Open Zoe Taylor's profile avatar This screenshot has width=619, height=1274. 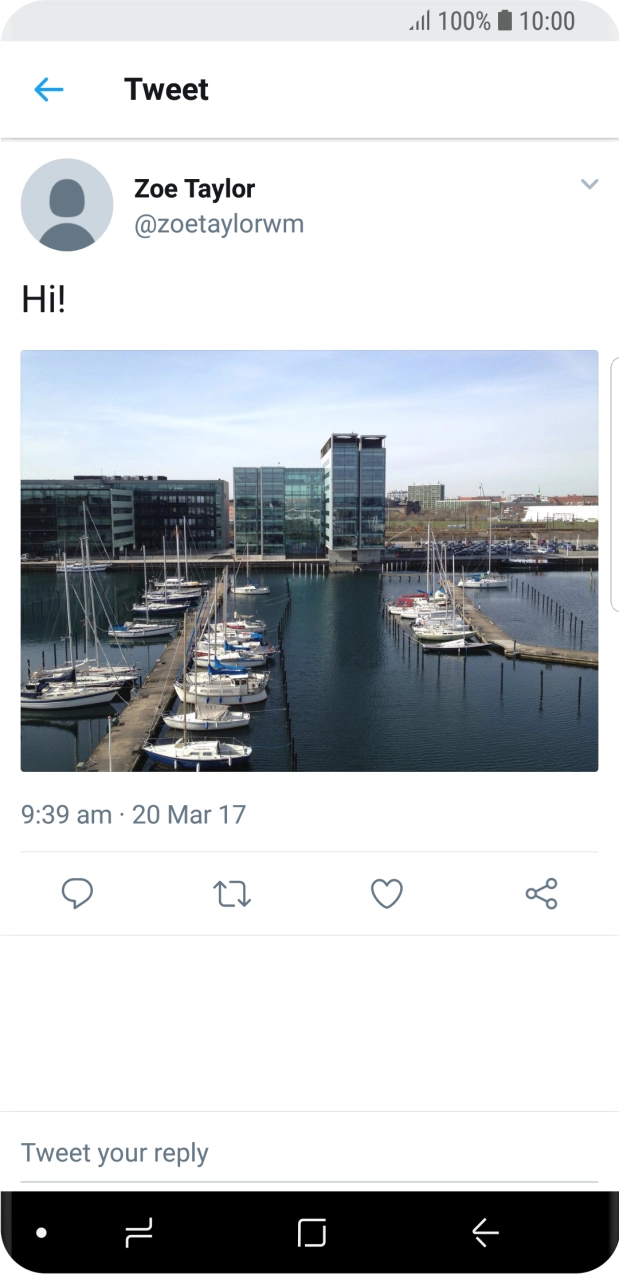[67, 205]
